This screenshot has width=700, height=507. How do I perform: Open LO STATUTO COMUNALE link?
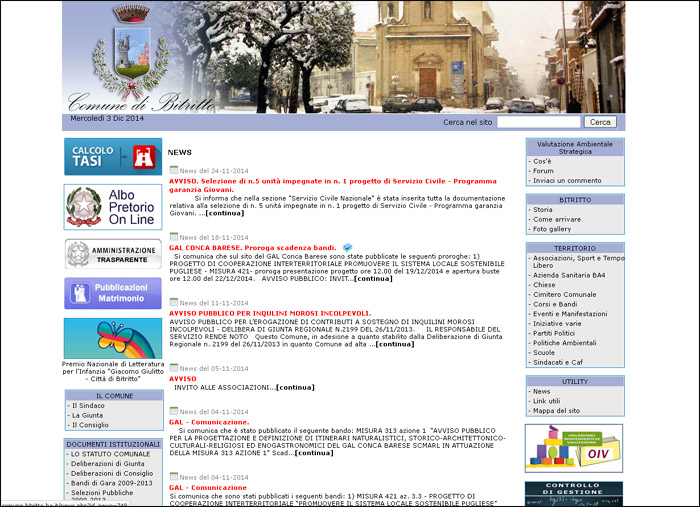pyautogui.click(x=111, y=454)
